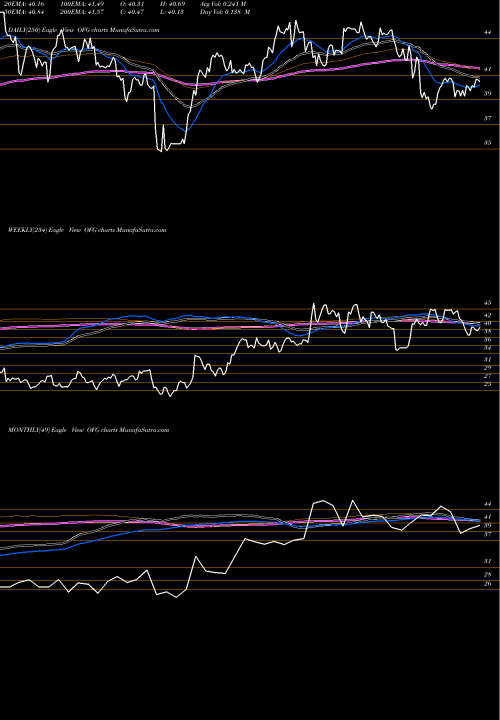The image size is (500, 720).
Task: Click the Avg Vol reading
Action: coord(225,3)
